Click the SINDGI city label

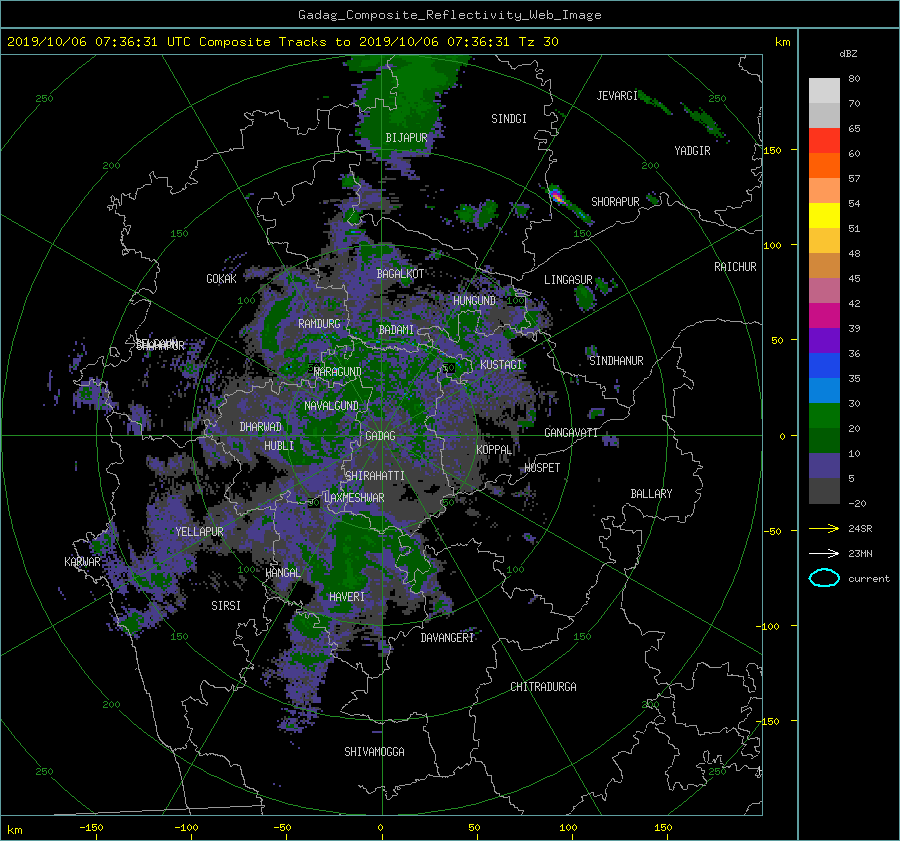point(509,119)
